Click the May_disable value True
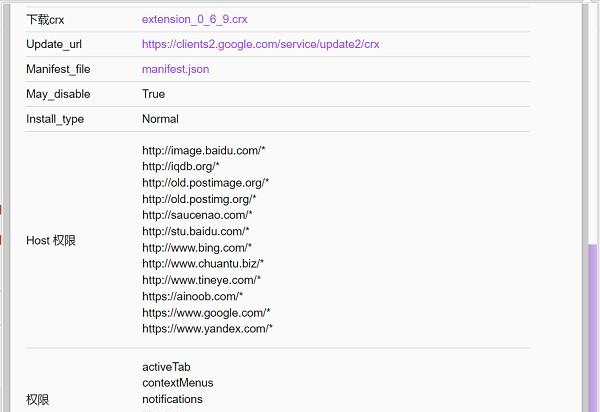Image resolution: width=600 pixels, height=412 pixels. point(153,94)
